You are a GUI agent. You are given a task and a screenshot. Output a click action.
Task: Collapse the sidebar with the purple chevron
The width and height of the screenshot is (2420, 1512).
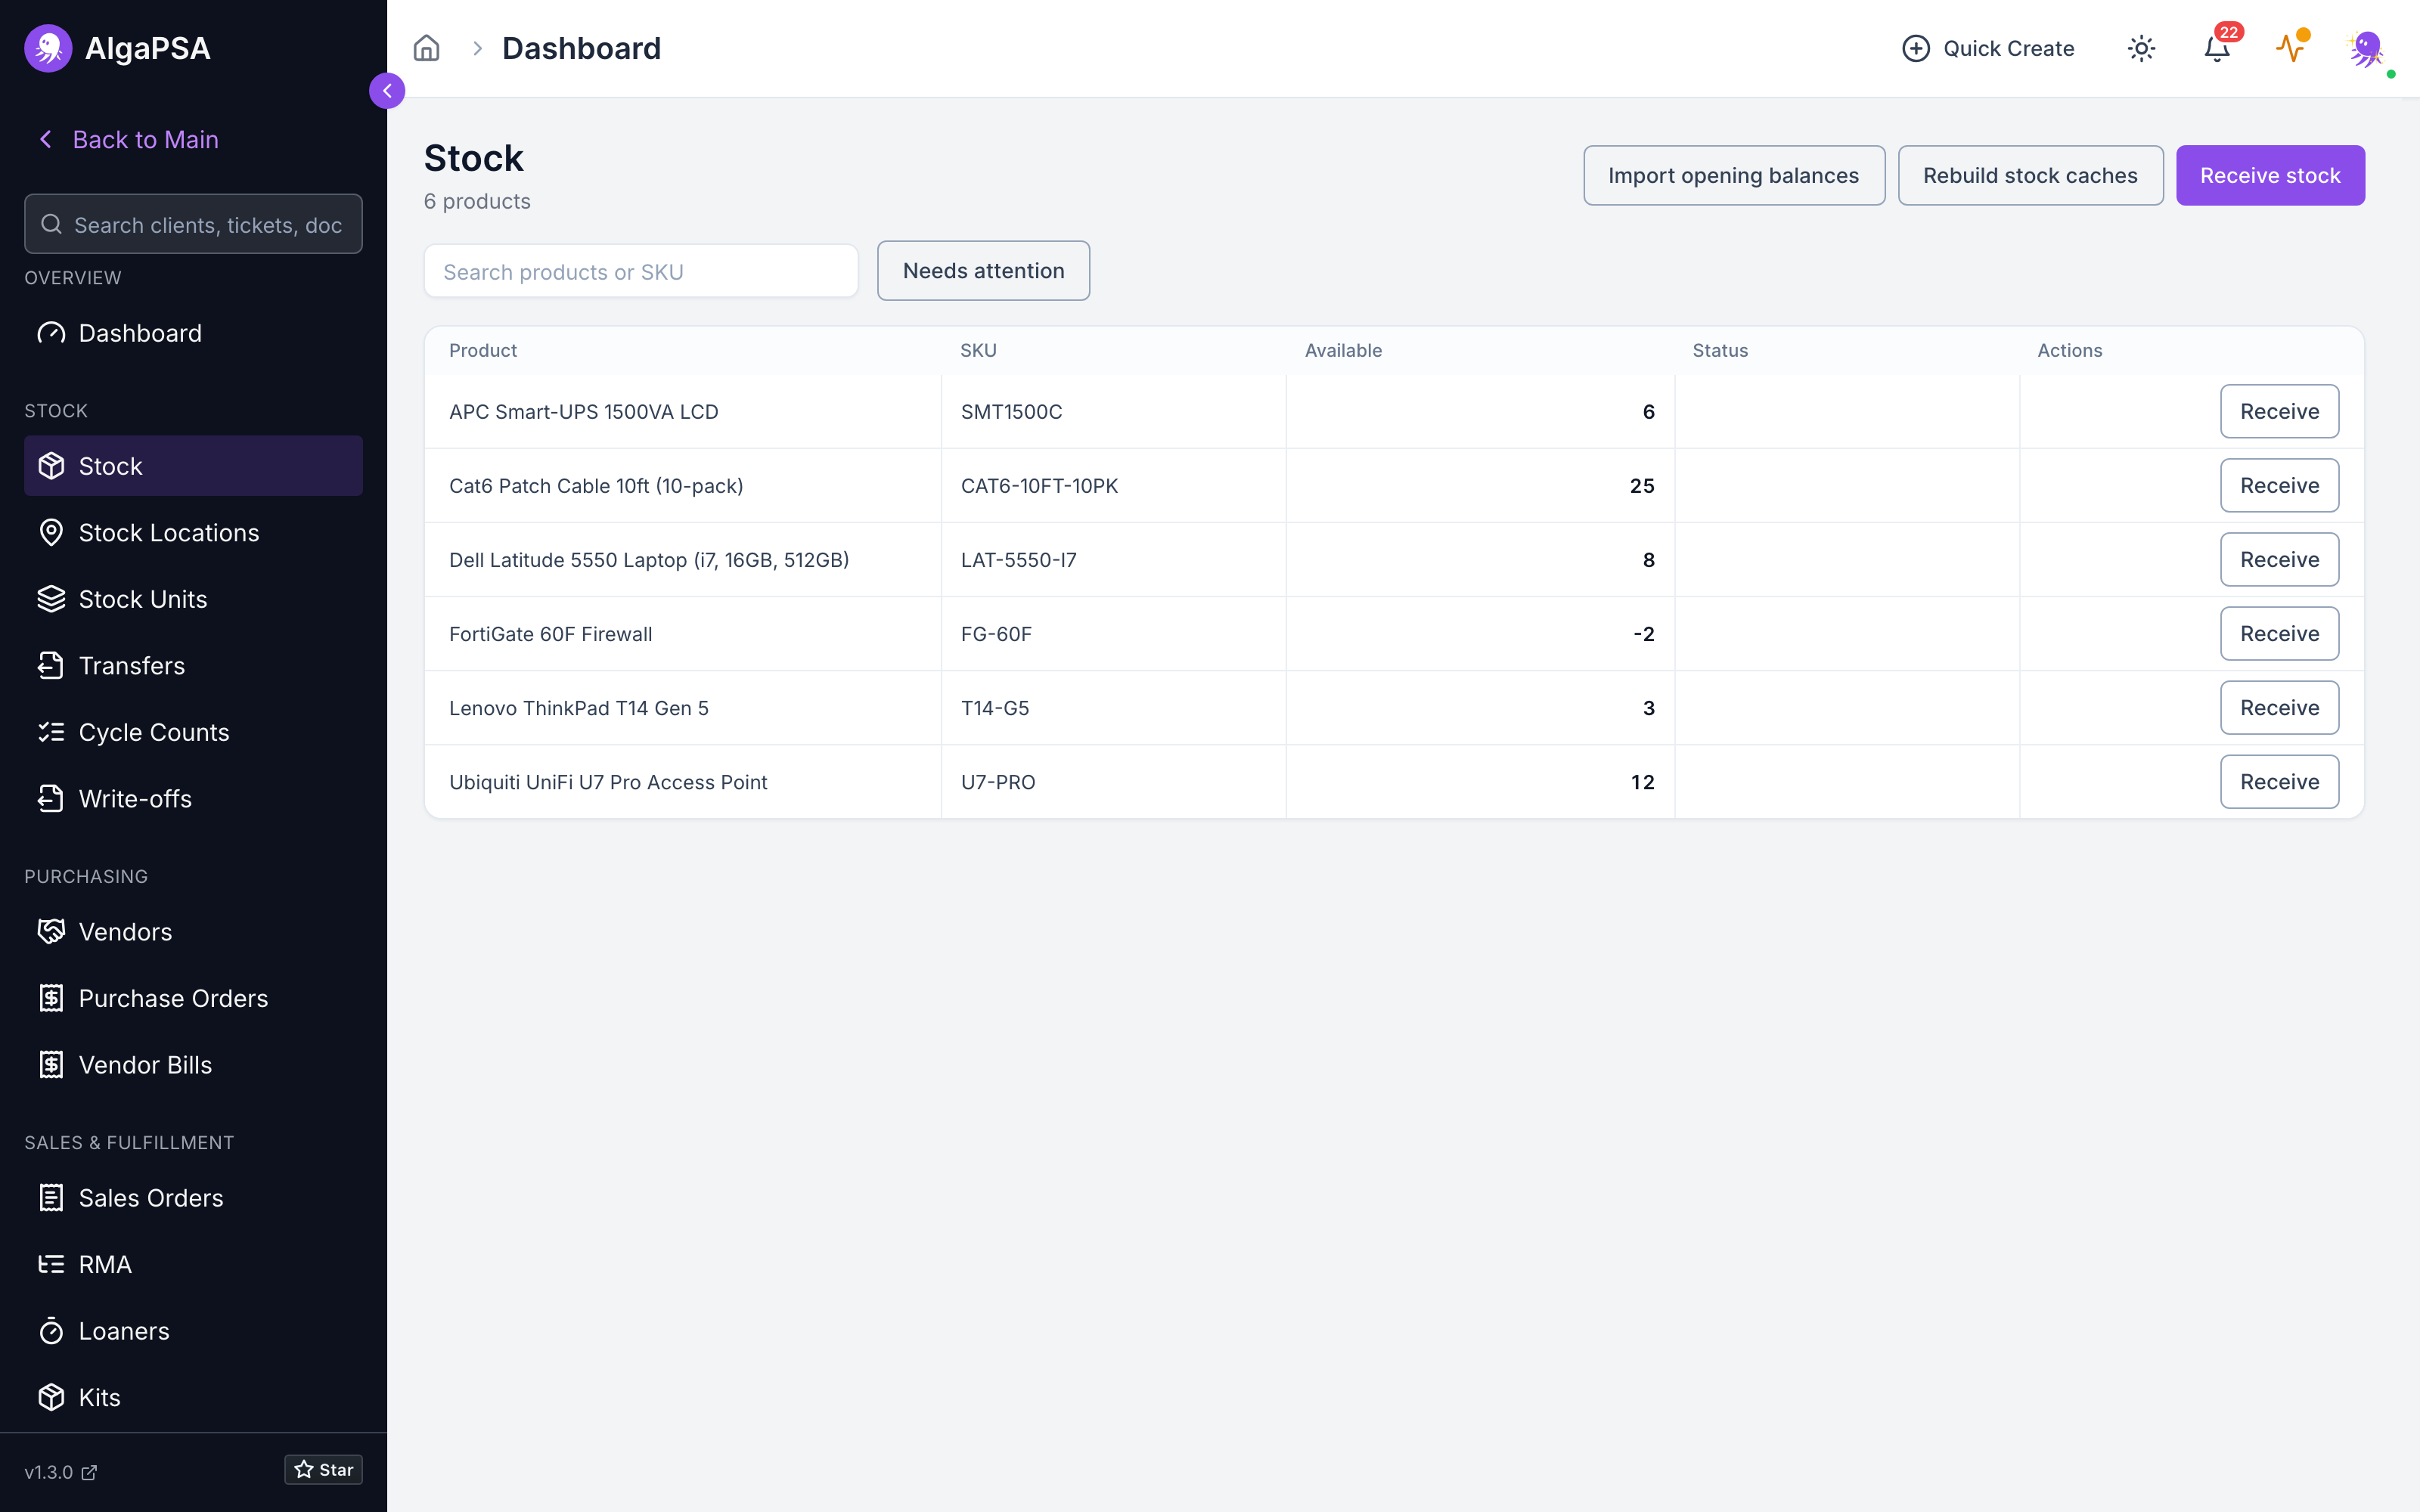pyautogui.click(x=387, y=91)
